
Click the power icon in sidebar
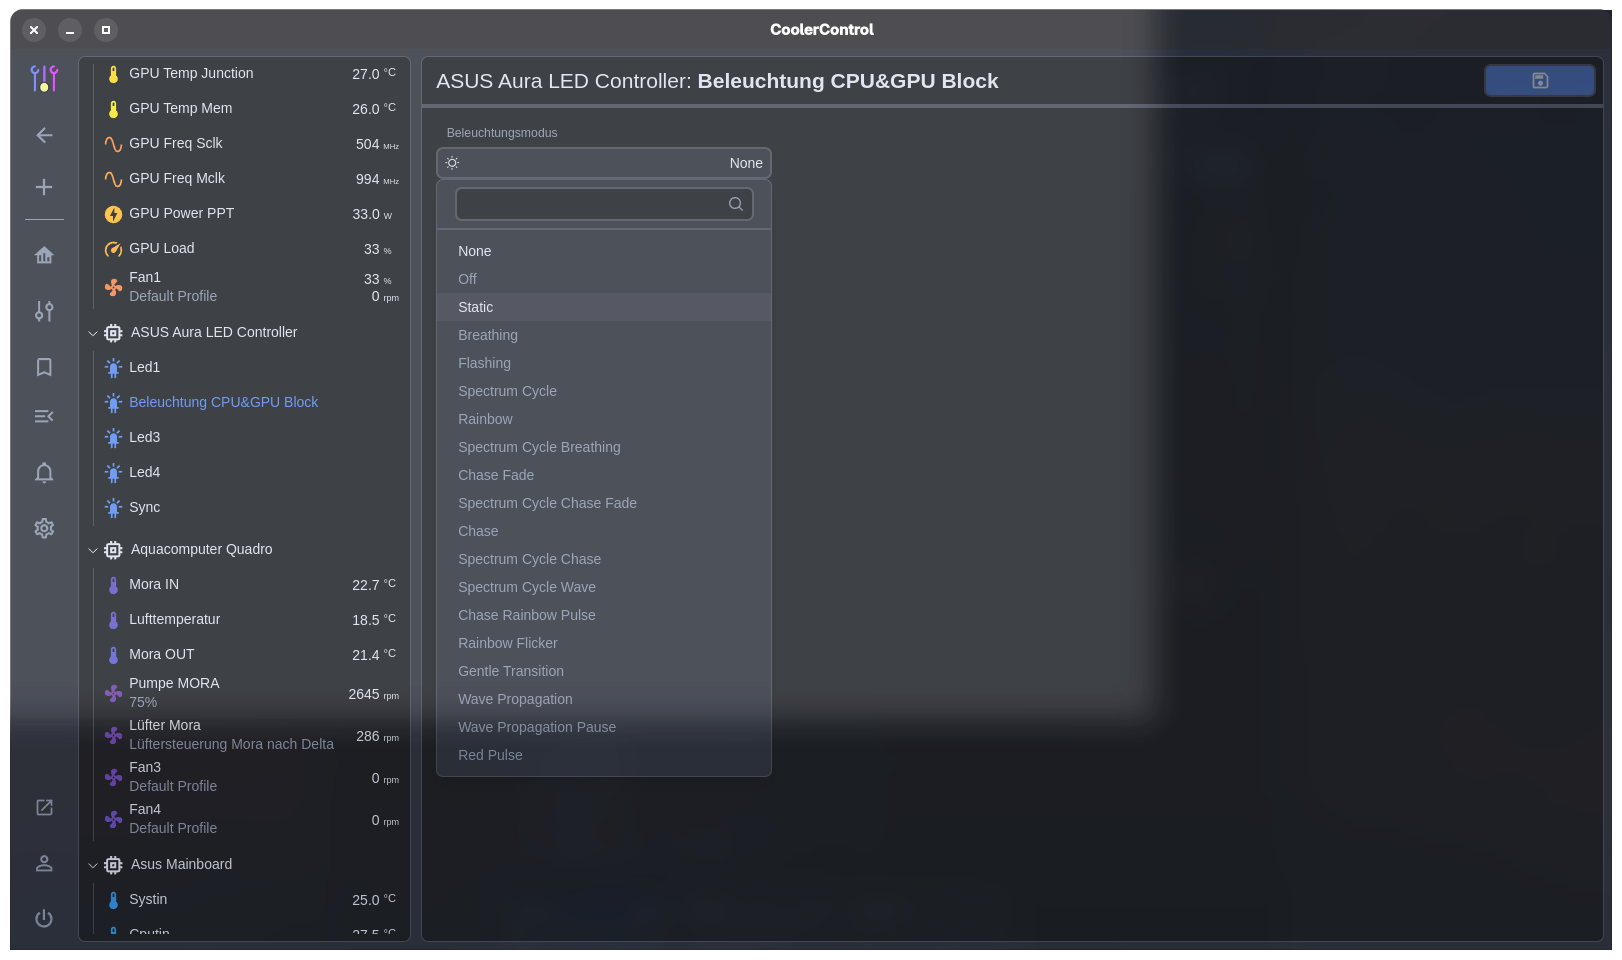point(44,918)
